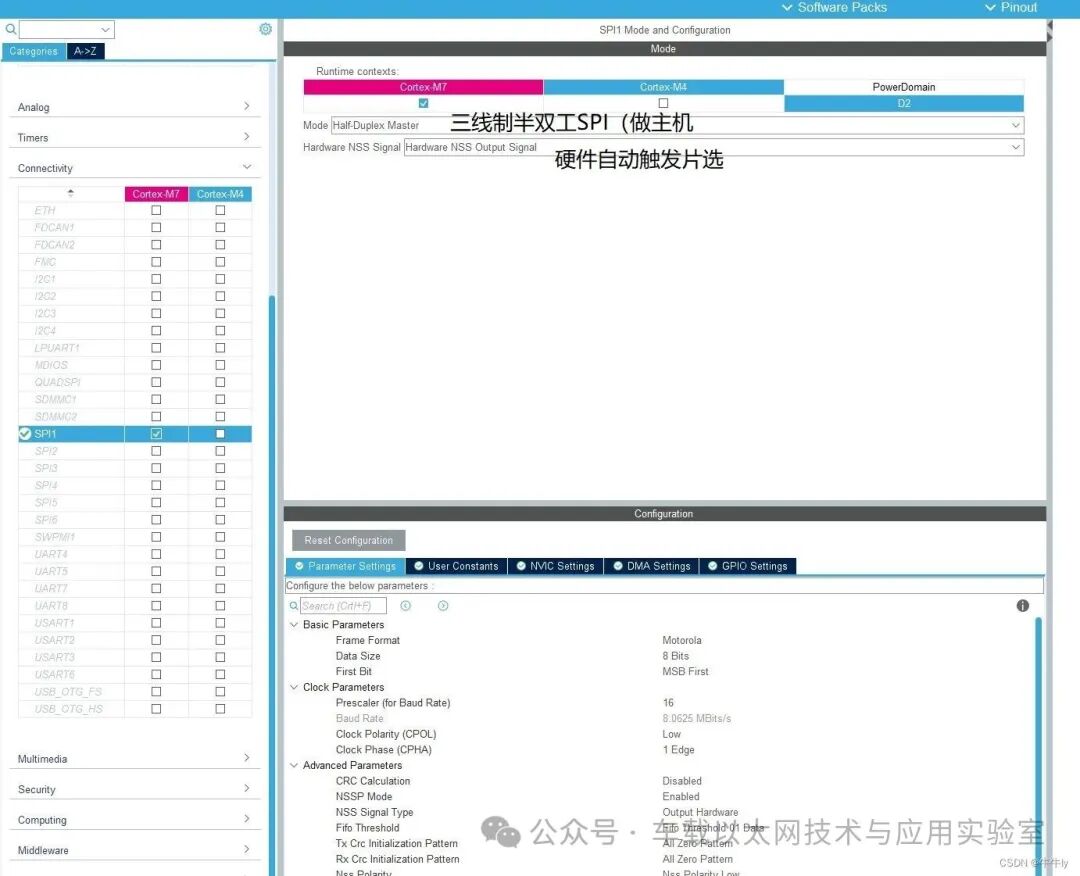The image size is (1080, 876).
Task: Check the SPI2 Cortex-M7 checkbox
Action: 156,451
